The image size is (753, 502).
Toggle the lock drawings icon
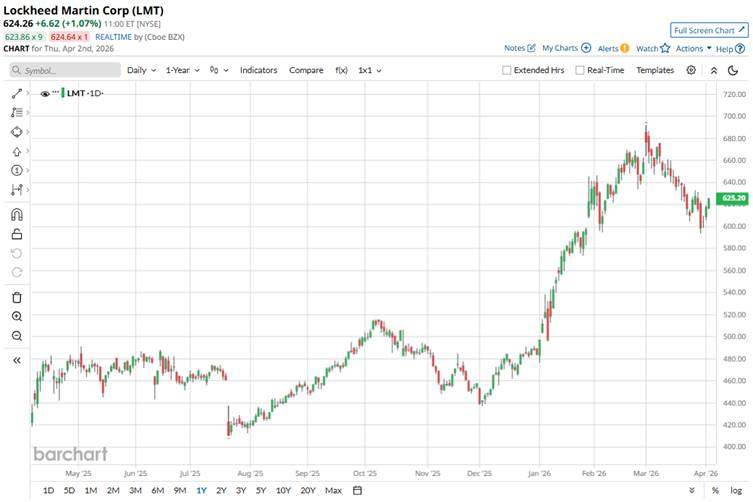[17, 234]
